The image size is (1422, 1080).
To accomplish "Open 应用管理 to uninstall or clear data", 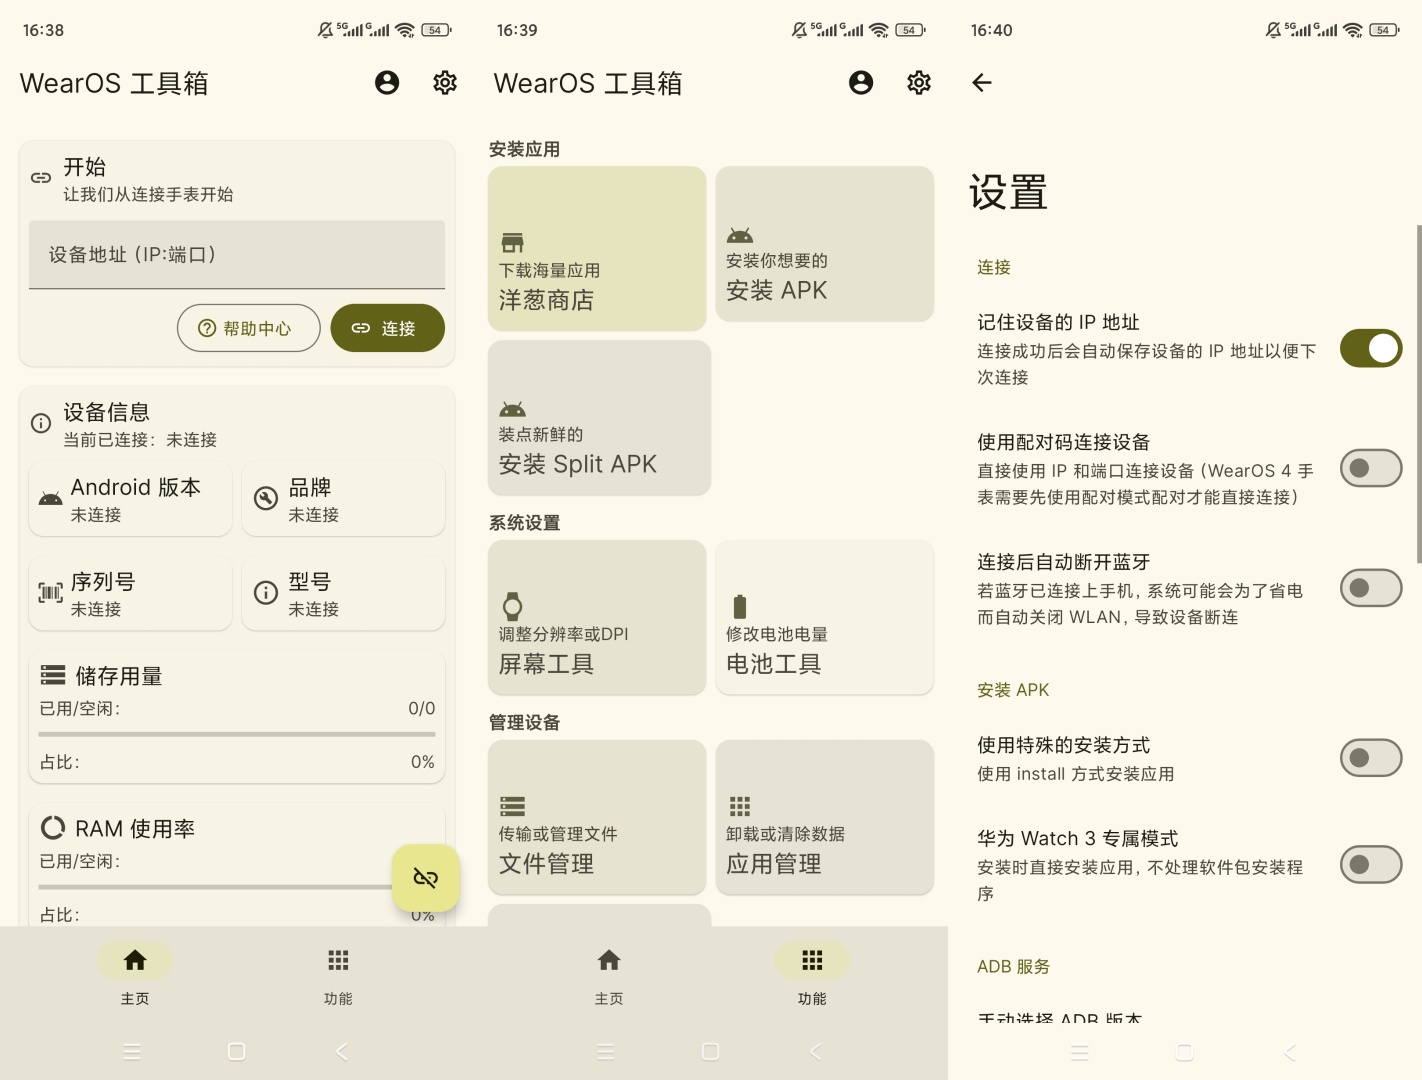I will [823, 817].
